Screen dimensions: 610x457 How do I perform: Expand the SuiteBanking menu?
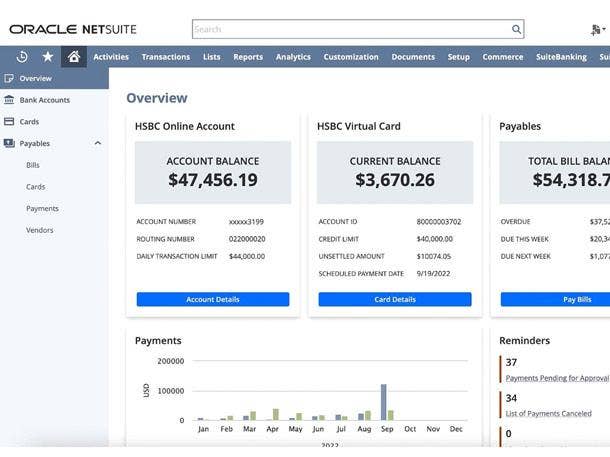(x=560, y=57)
